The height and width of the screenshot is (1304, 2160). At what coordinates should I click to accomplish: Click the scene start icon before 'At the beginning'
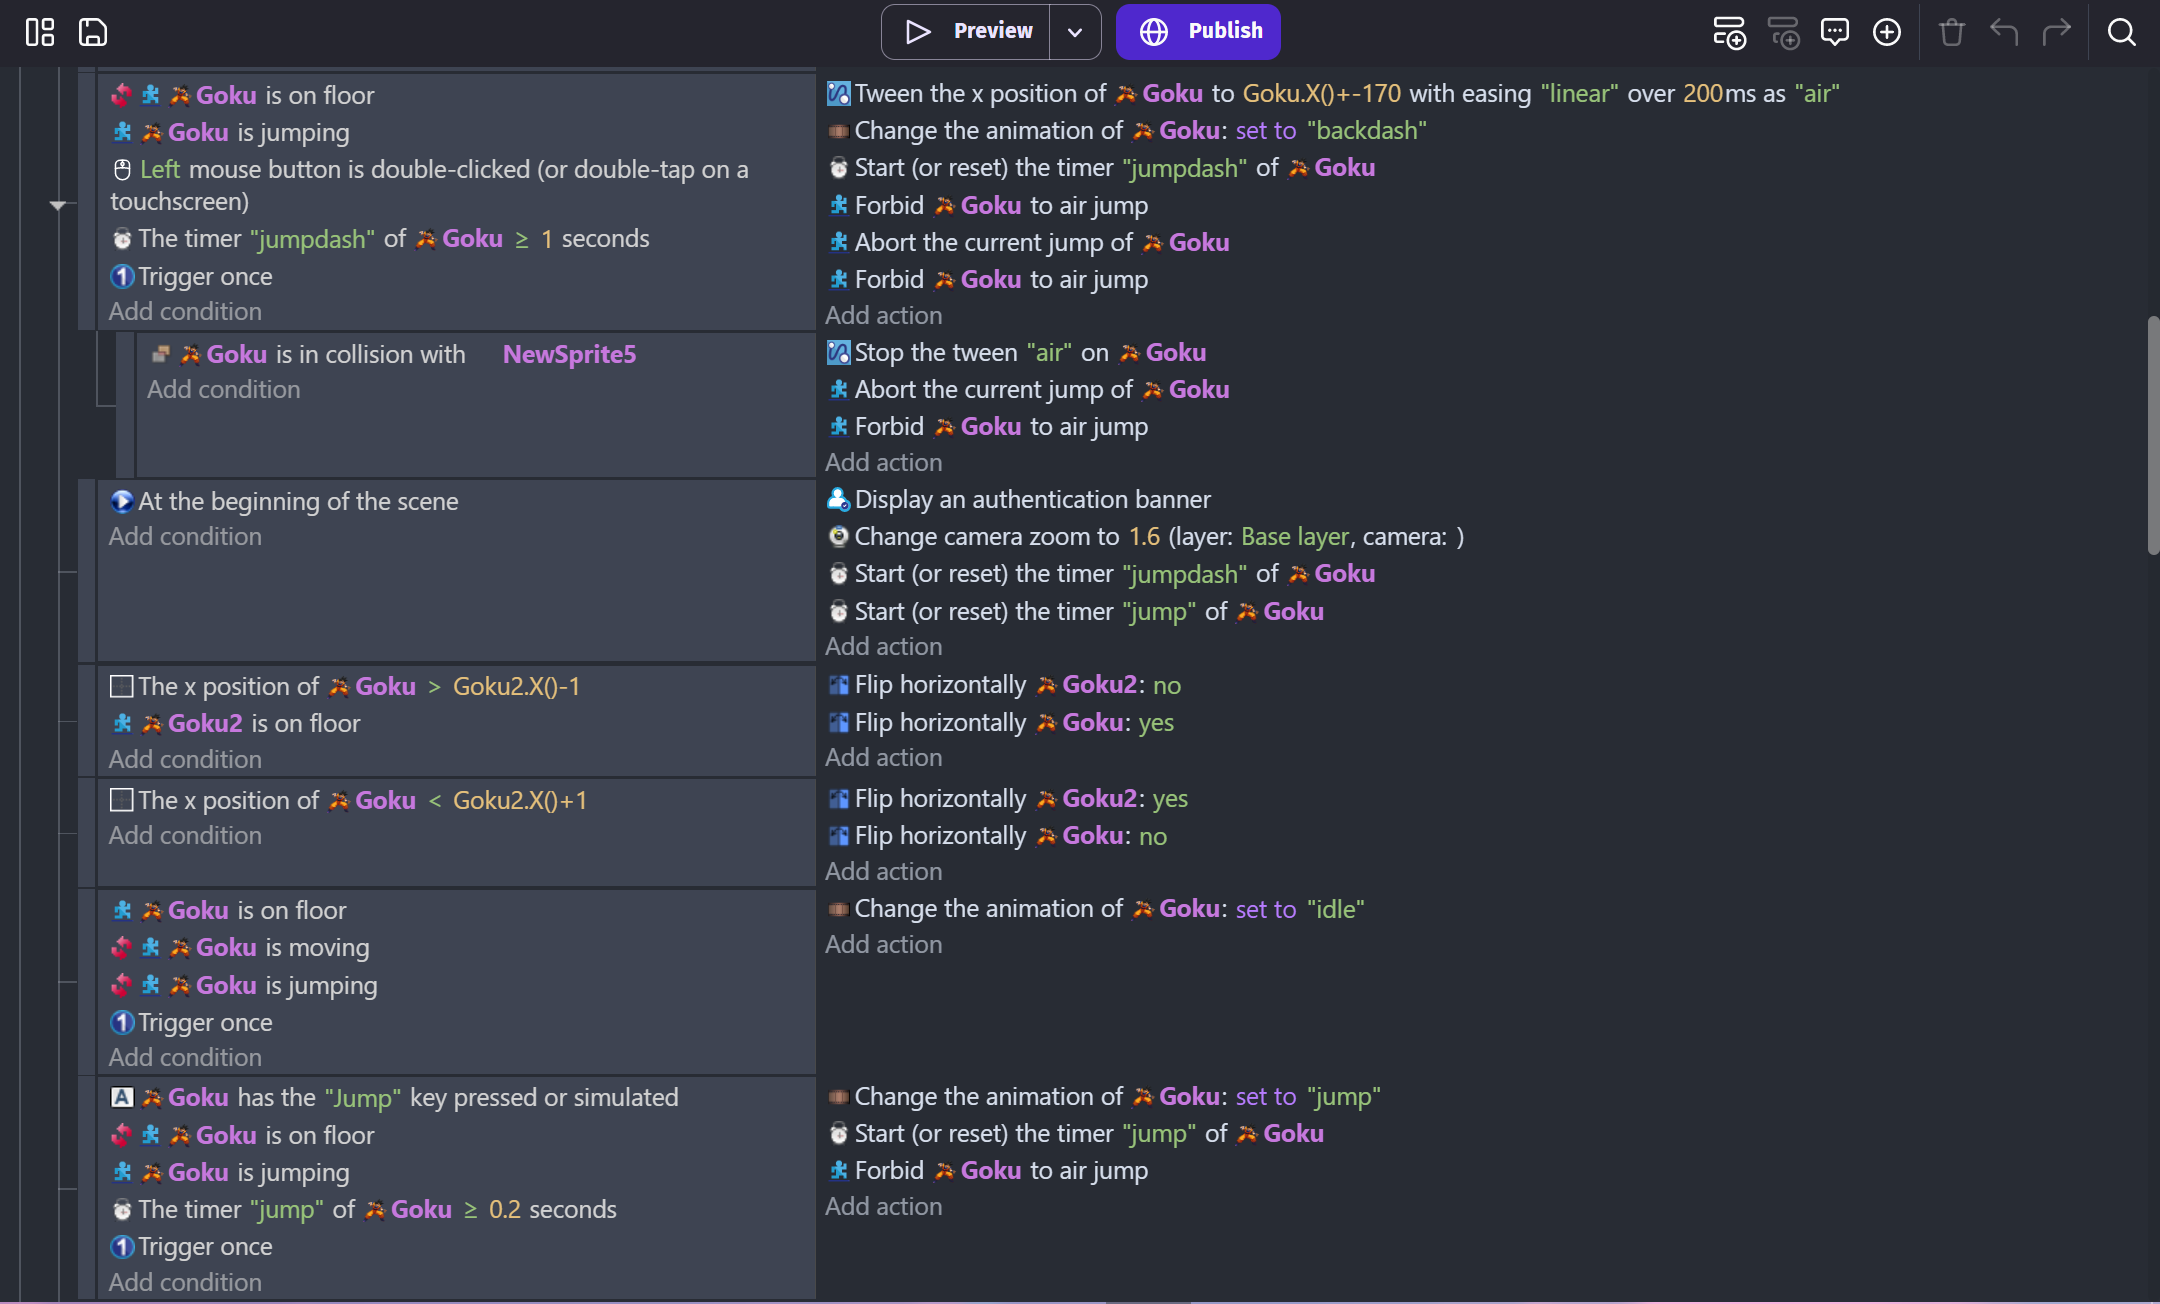[122, 501]
